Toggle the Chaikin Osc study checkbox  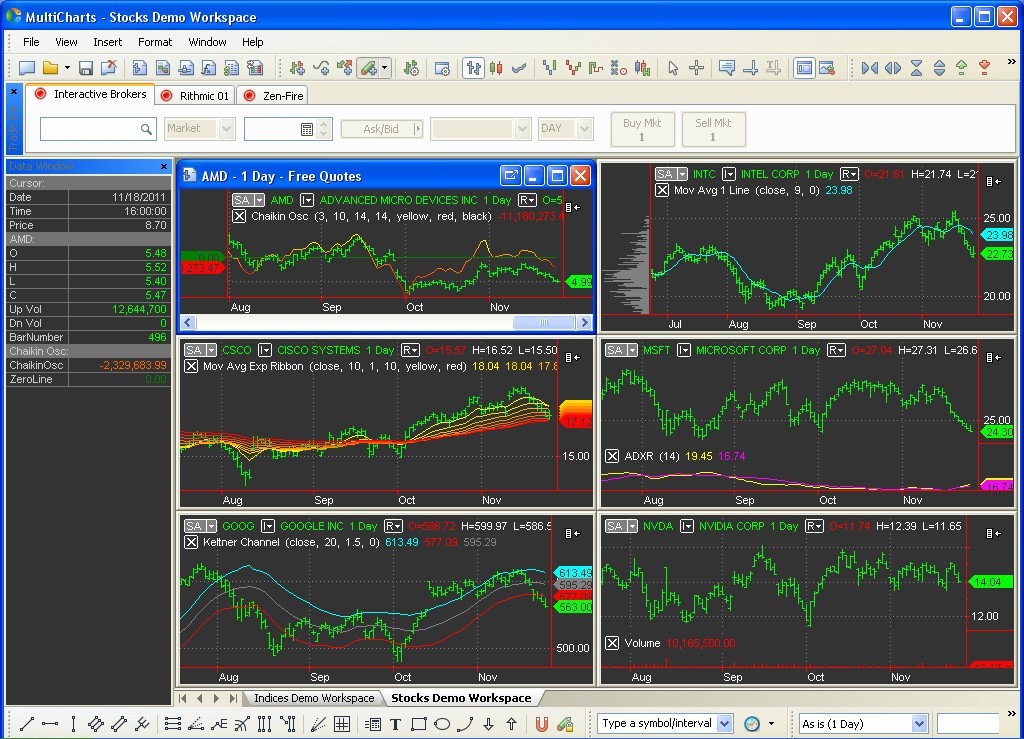[239, 216]
